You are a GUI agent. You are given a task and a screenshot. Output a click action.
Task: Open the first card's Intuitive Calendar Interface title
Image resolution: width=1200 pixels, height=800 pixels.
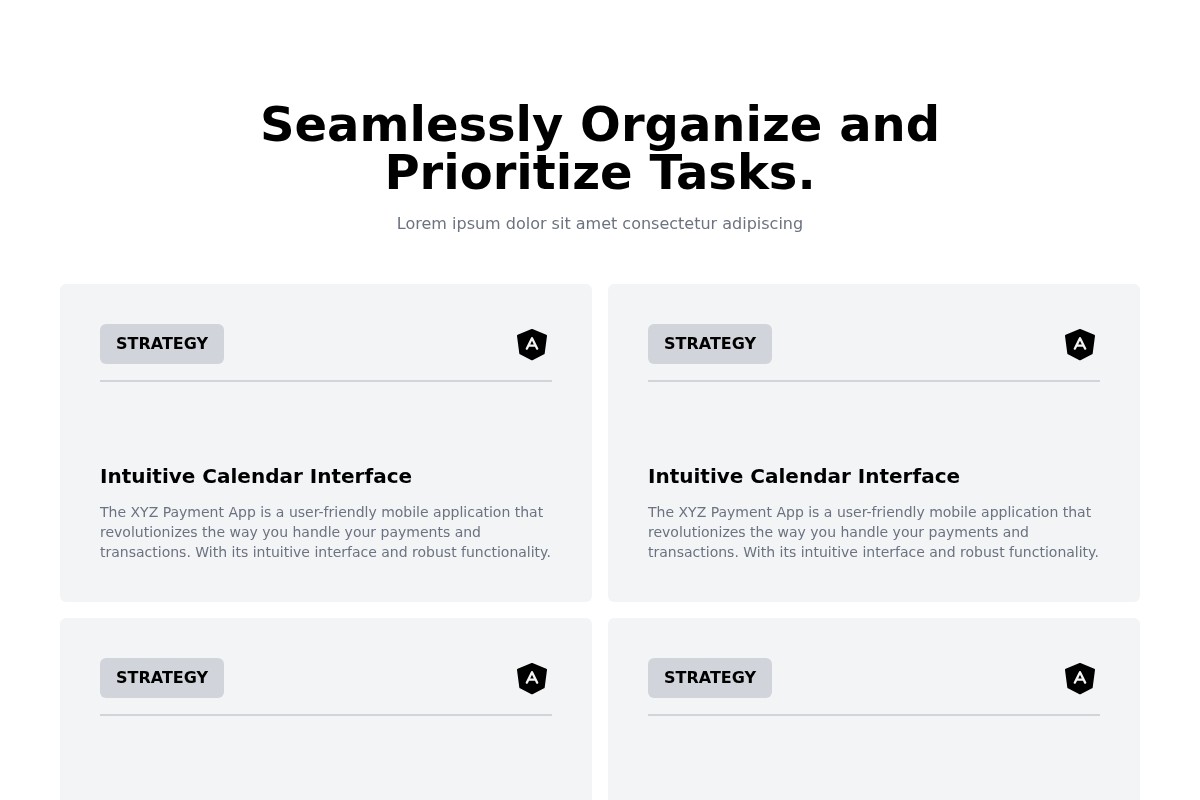pos(256,477)
